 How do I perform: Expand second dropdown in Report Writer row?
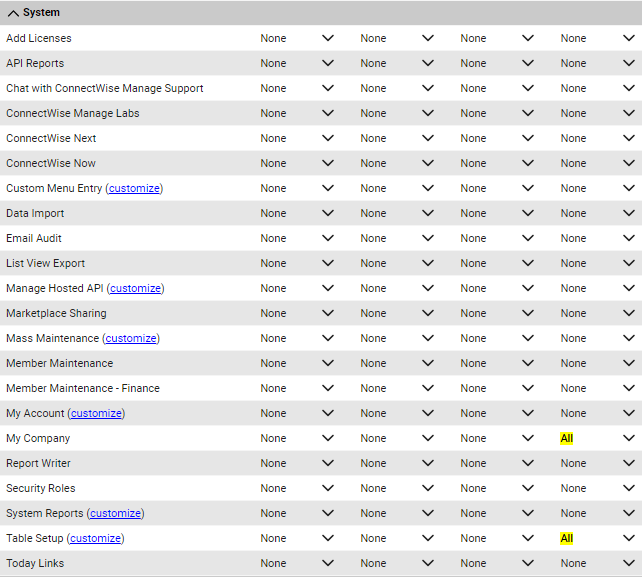click(x=397, y=463)
